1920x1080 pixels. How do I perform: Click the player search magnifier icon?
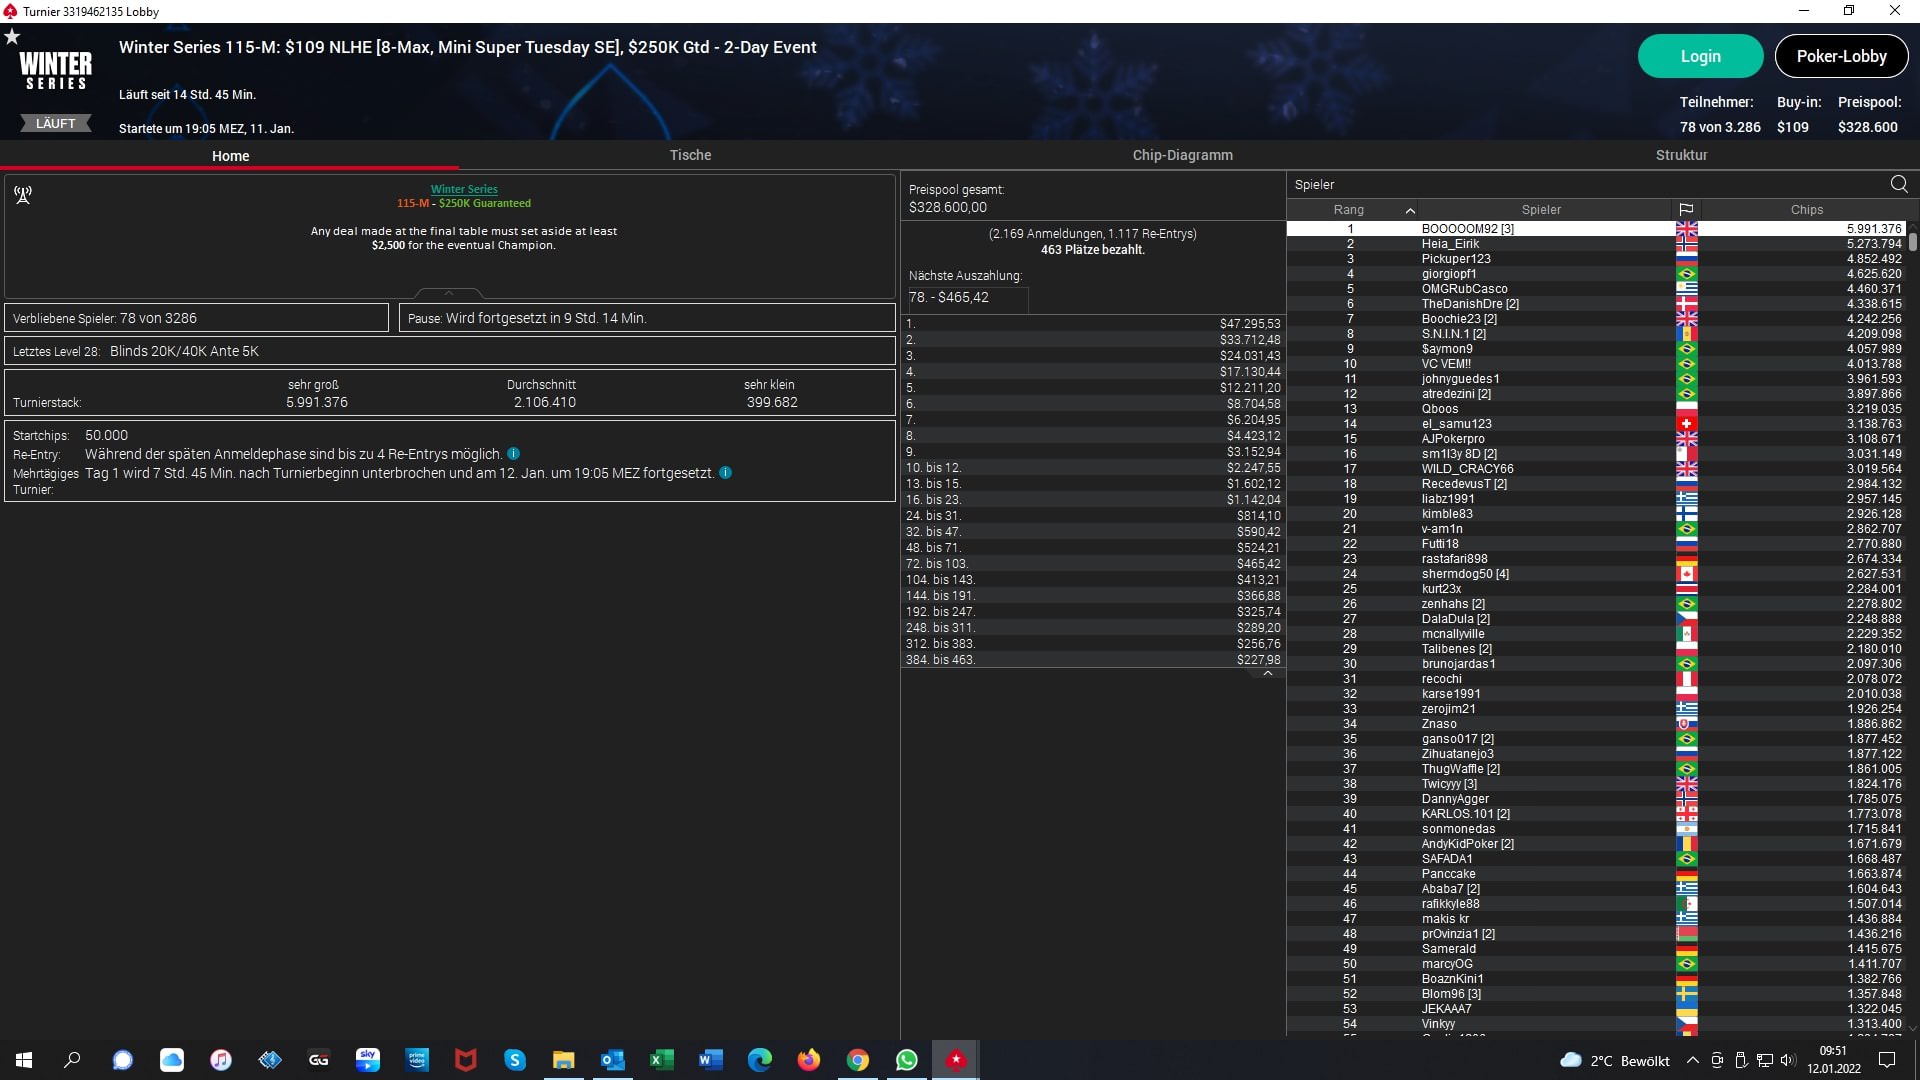pyautogui.click(x=1898, y=184)
